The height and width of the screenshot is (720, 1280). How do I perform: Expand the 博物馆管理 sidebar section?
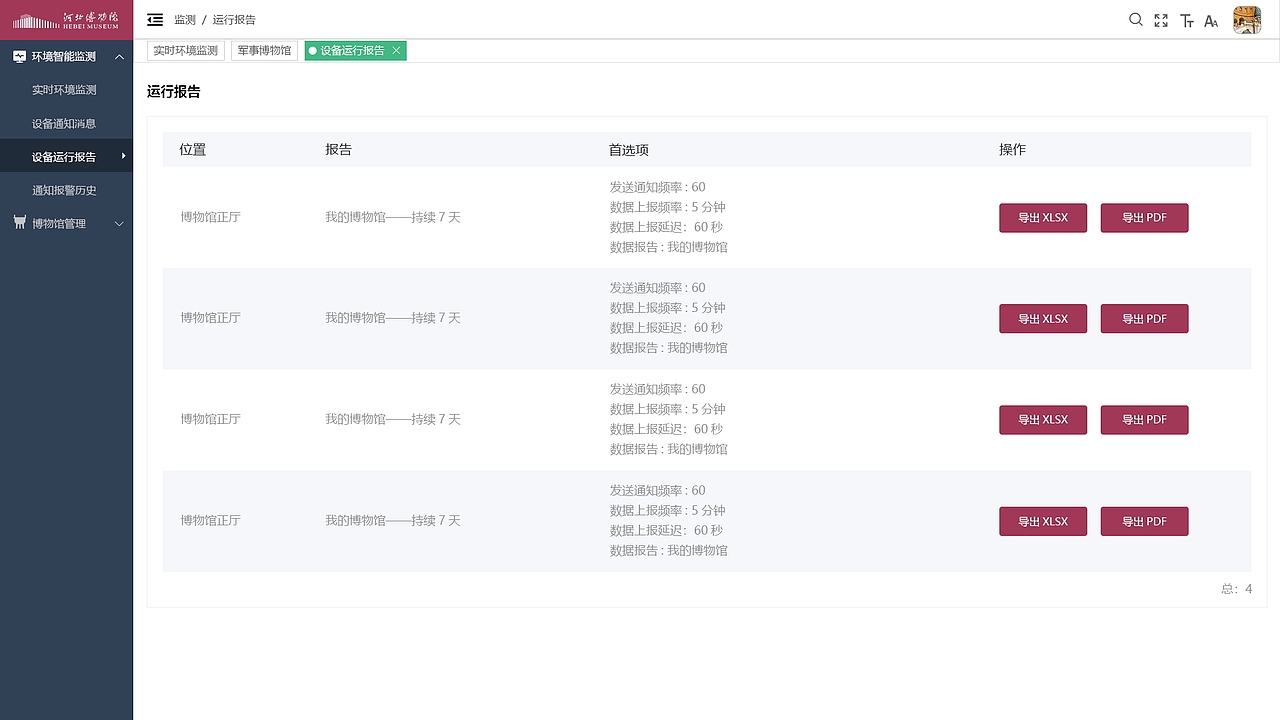point(119,222)
